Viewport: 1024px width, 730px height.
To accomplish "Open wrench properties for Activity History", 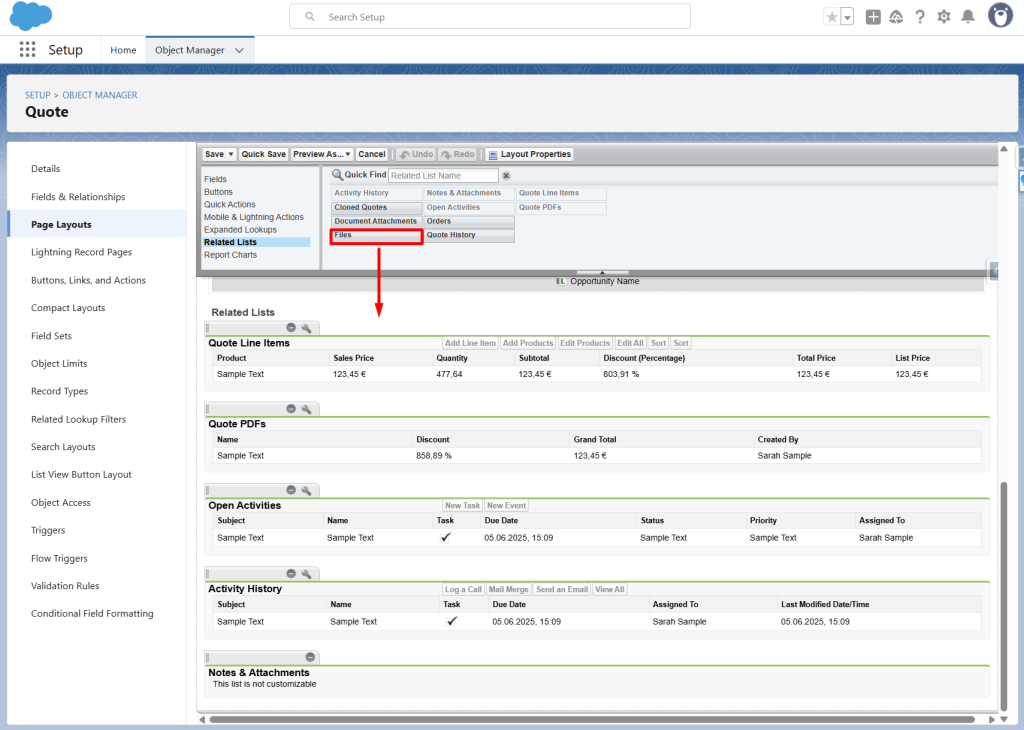I will click(307, 574).
